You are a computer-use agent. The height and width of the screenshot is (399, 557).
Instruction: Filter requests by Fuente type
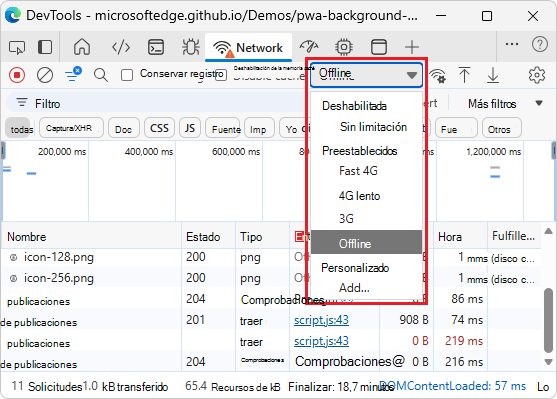[224, 129]
